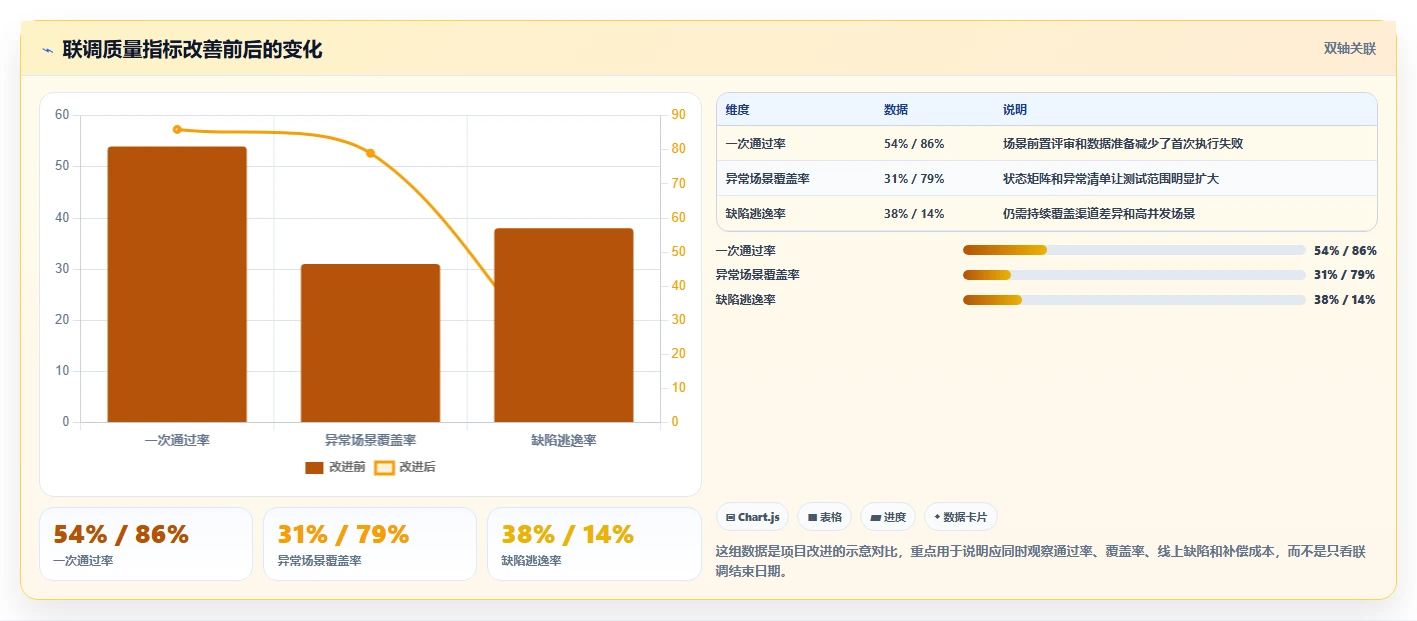This screenshot has height=621, width=1417.
Task: Click the 缺陷逃逸率 x-axis label
Action: pos(564,440)
